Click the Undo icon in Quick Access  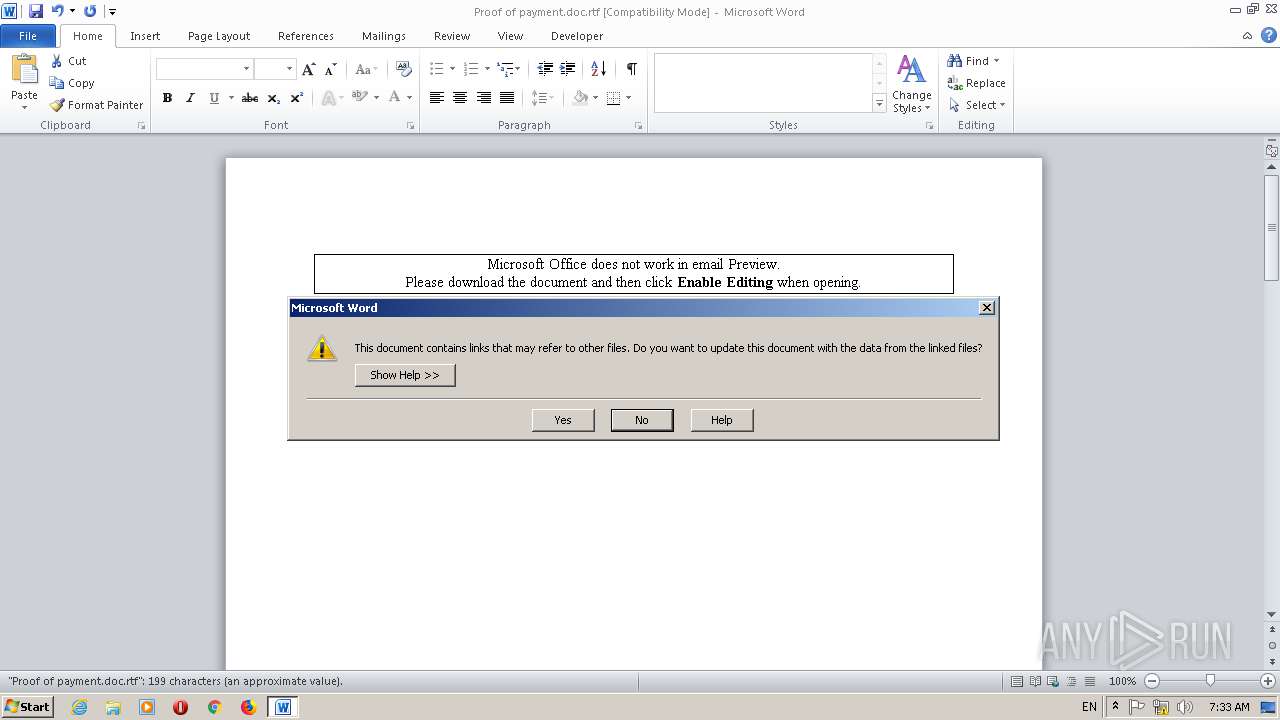click(x=57, y=11)
